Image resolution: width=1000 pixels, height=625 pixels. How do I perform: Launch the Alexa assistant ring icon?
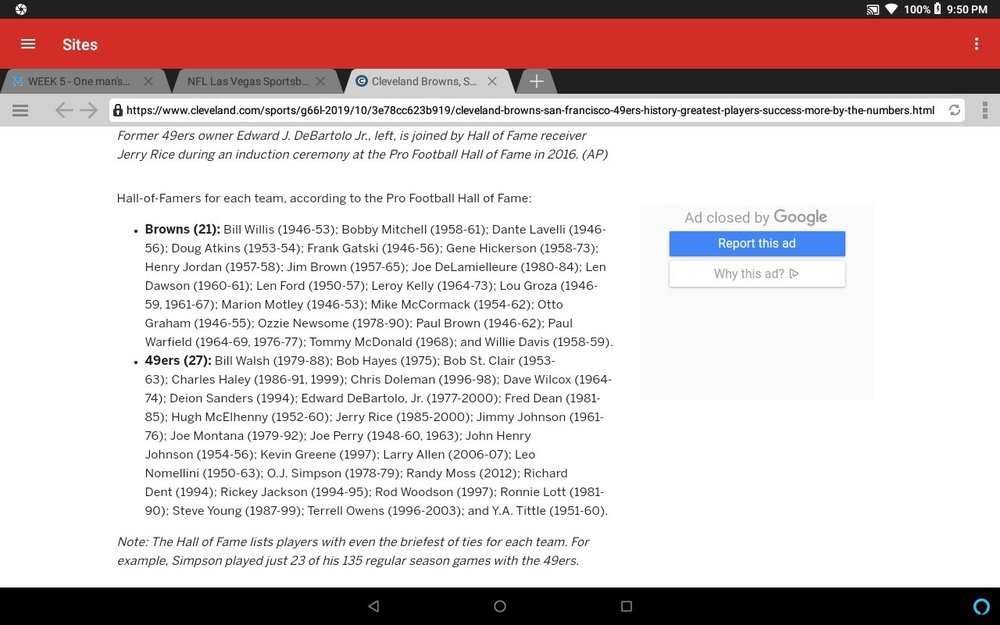981,606
